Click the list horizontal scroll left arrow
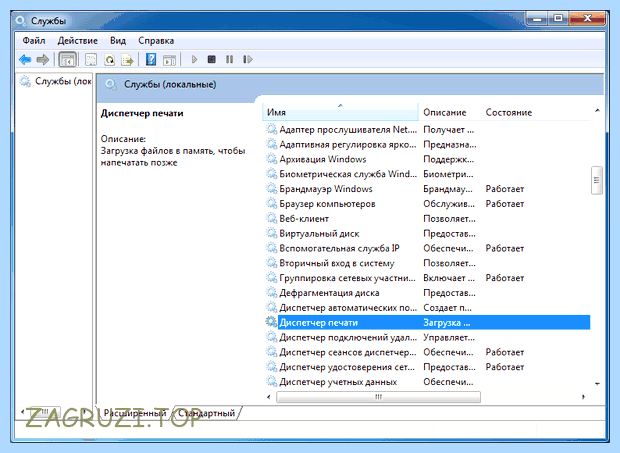 (269, 397)
